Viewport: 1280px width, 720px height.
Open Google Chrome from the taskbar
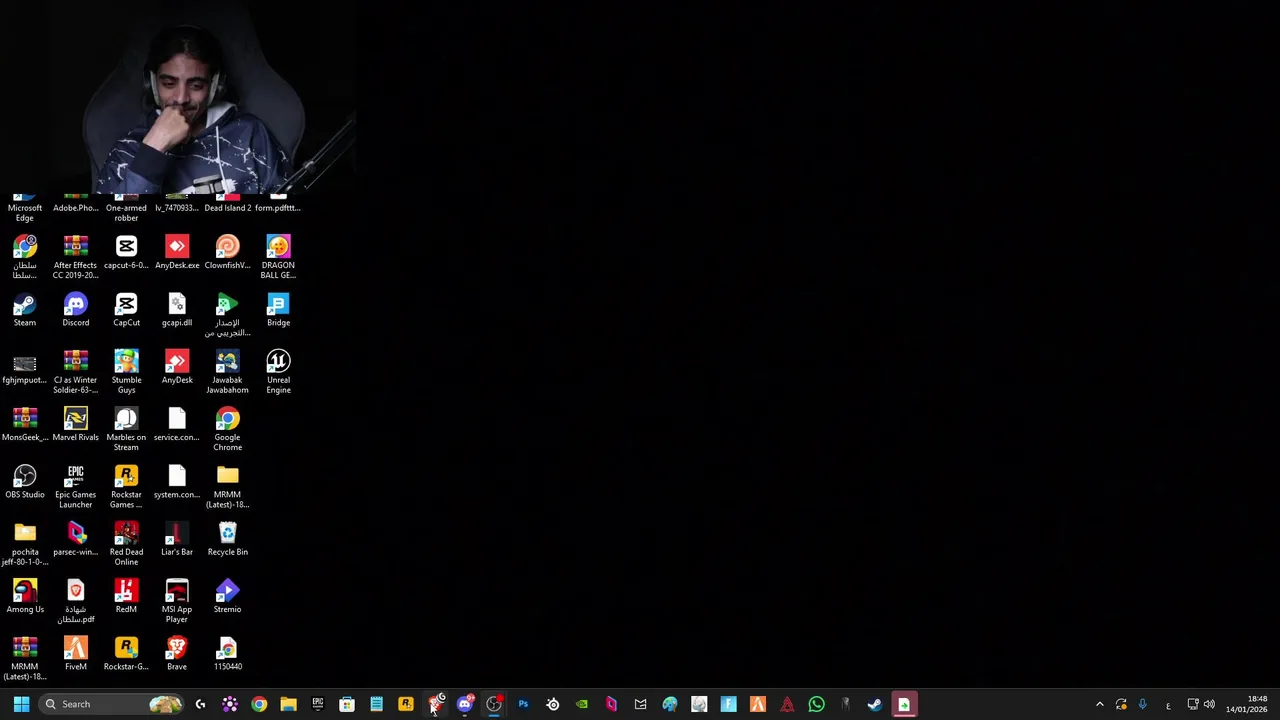tap(259, 704)
